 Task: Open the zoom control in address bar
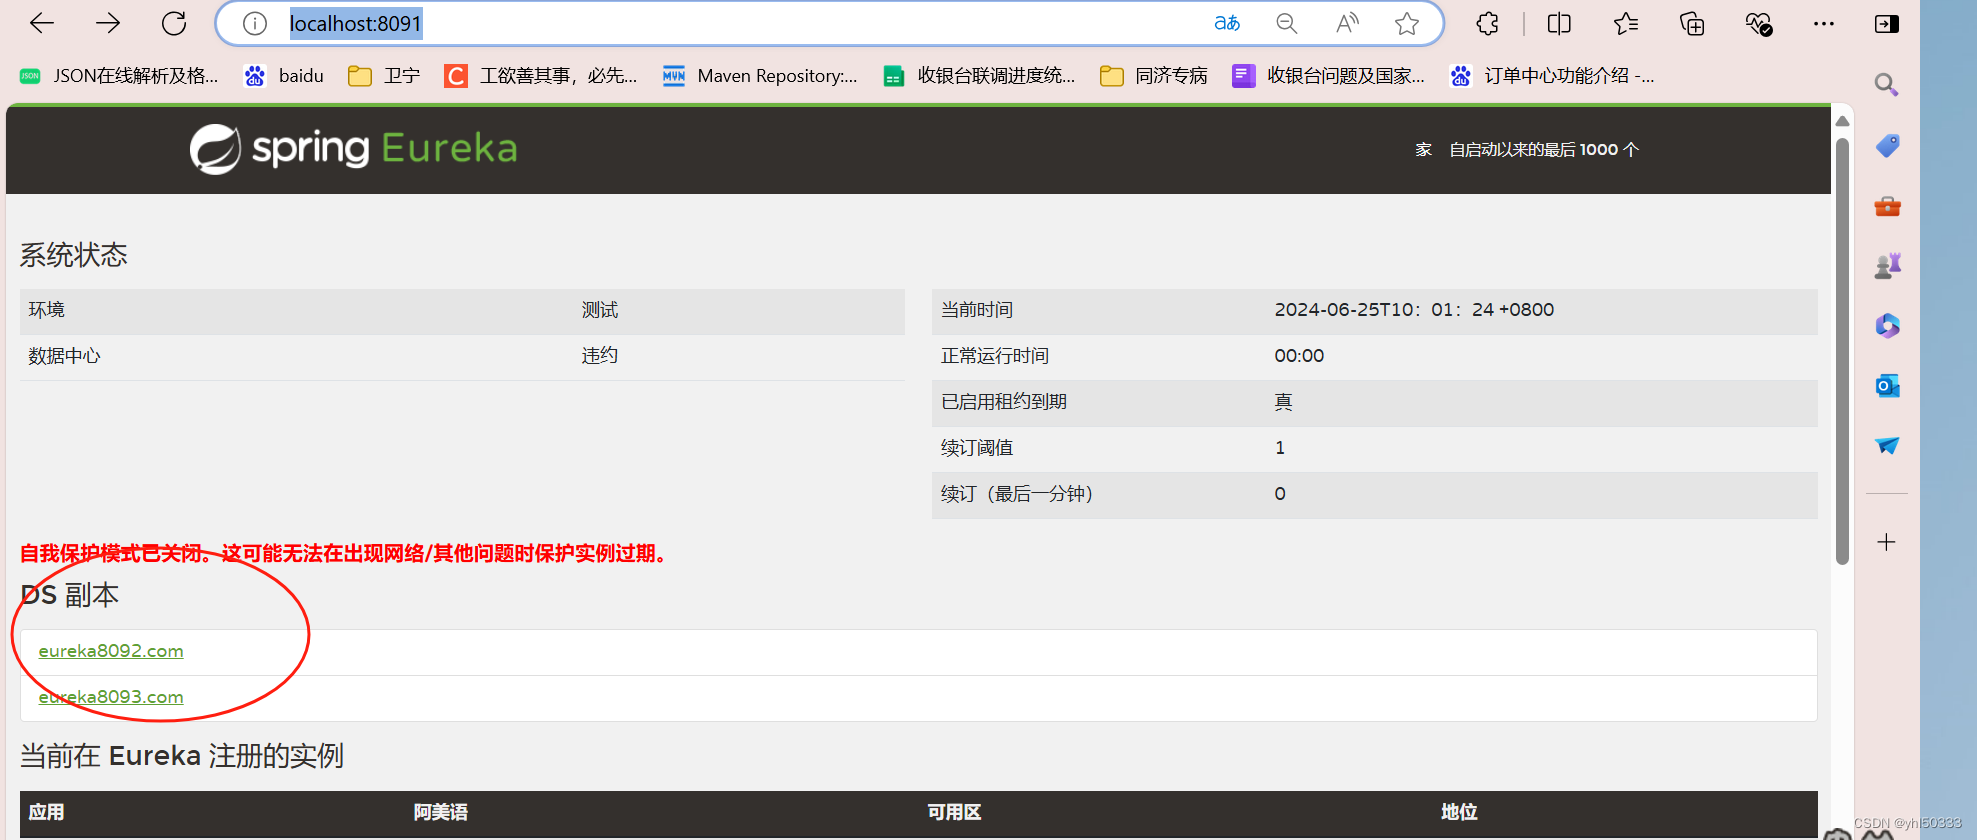1287,23
